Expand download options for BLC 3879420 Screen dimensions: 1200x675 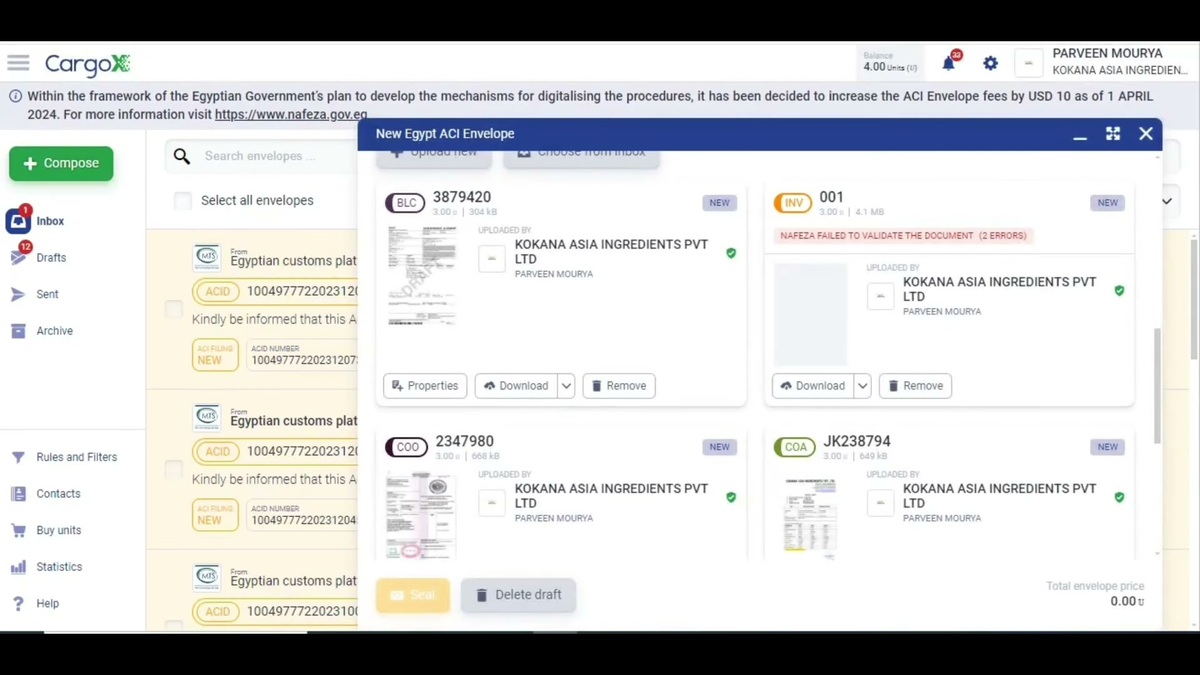pyautogui.click(x=566, y=386)
